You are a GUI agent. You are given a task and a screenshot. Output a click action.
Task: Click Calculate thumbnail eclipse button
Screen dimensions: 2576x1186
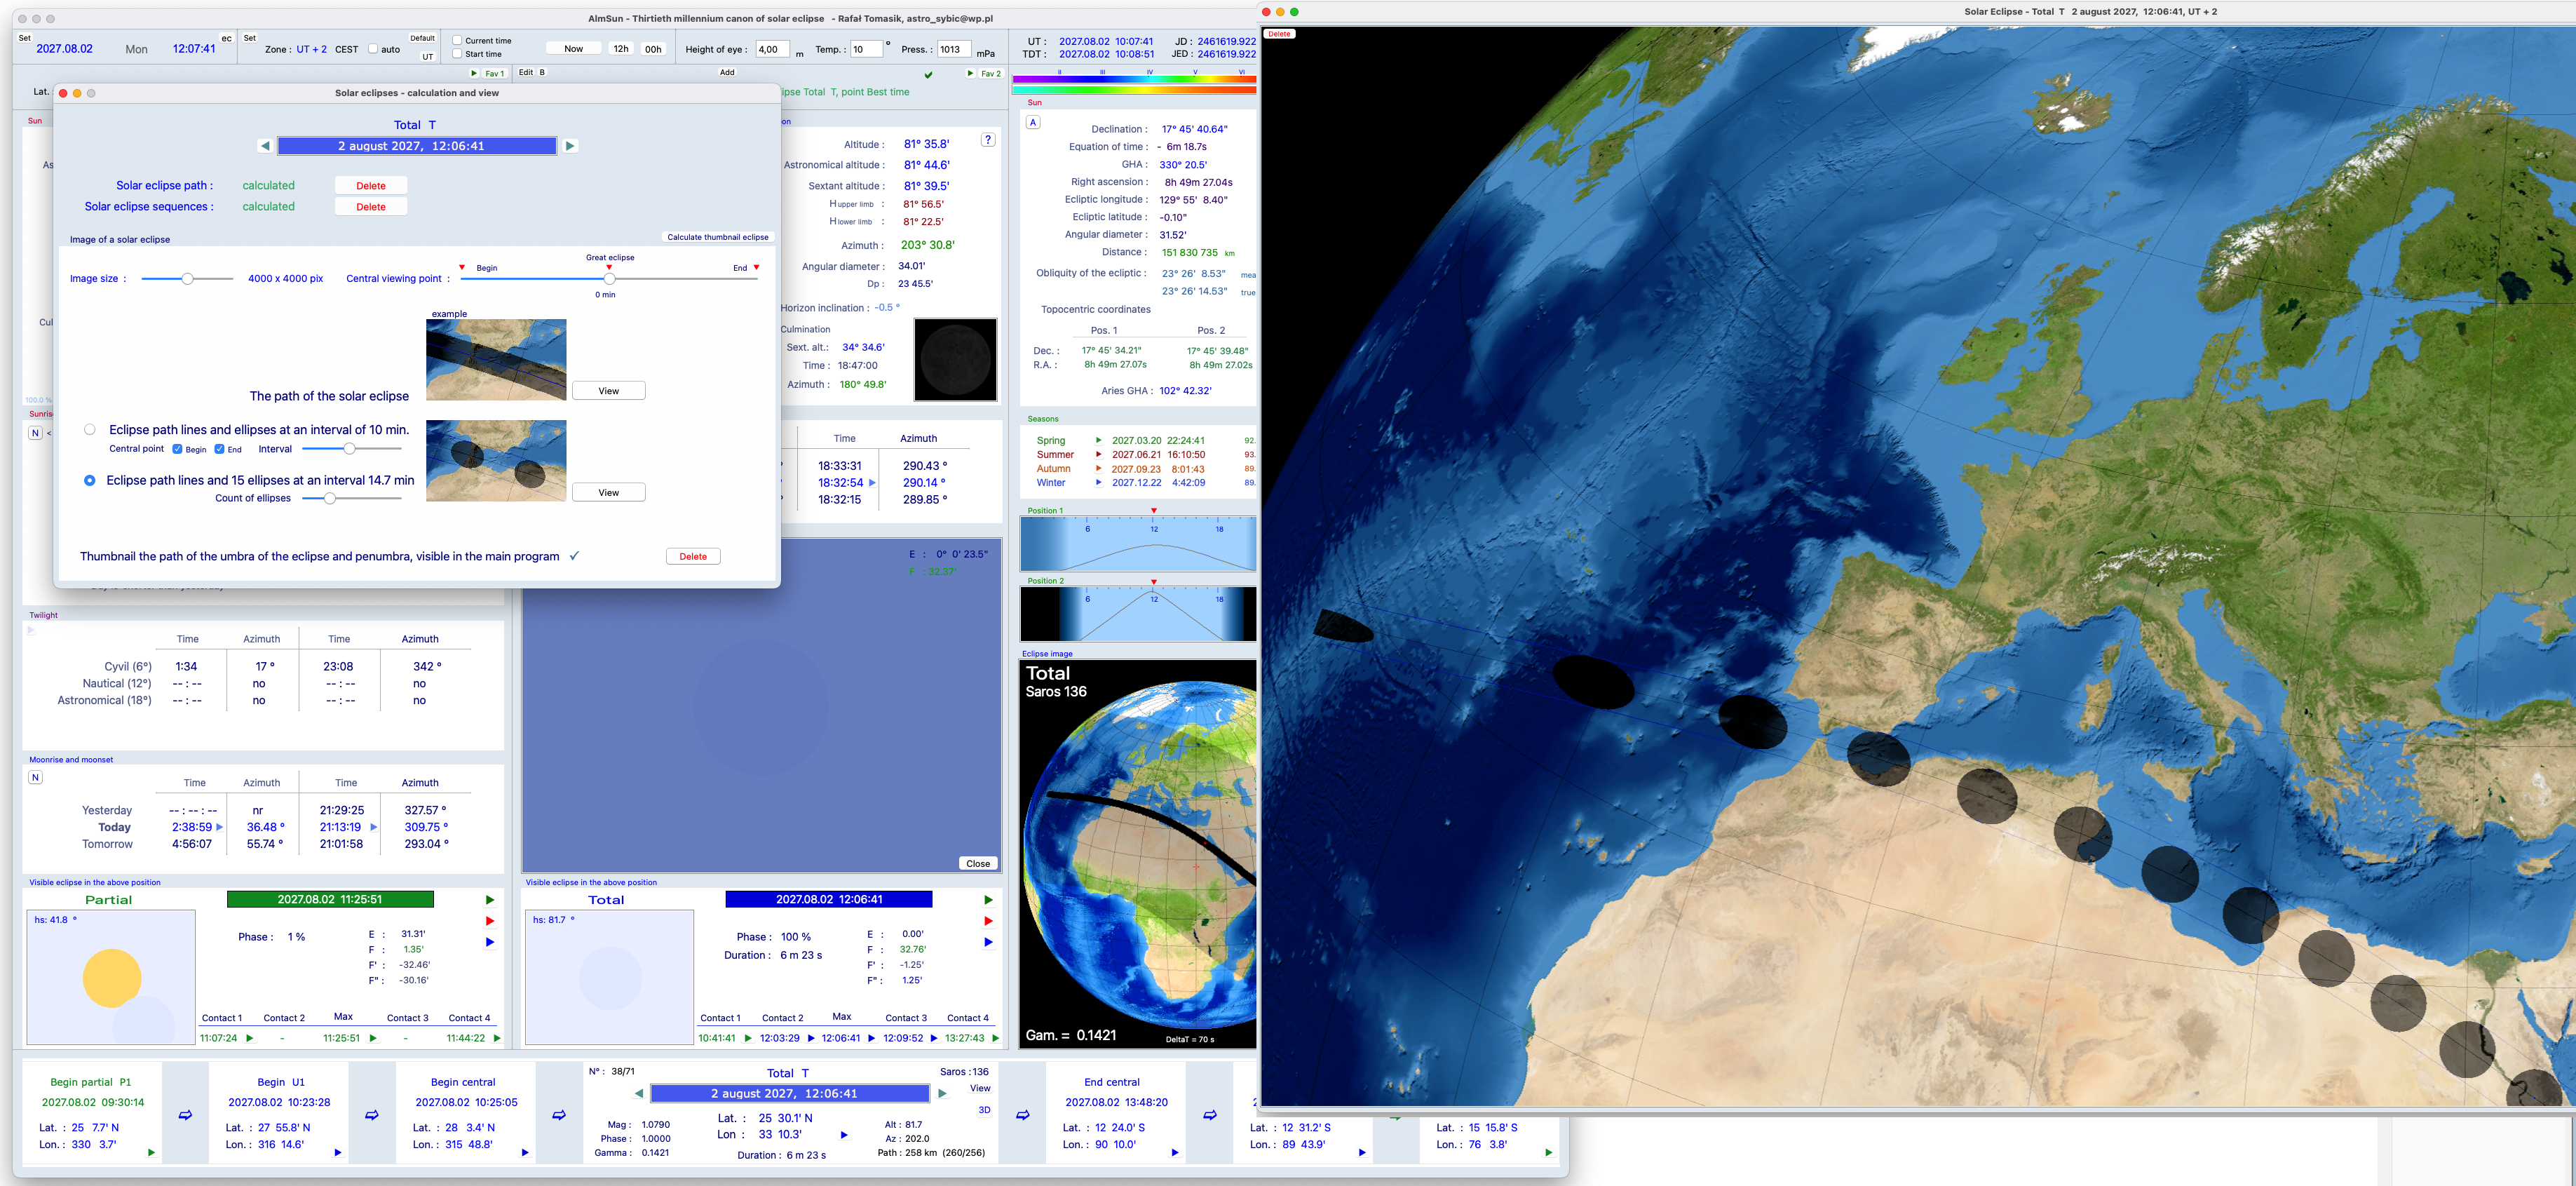718,237
